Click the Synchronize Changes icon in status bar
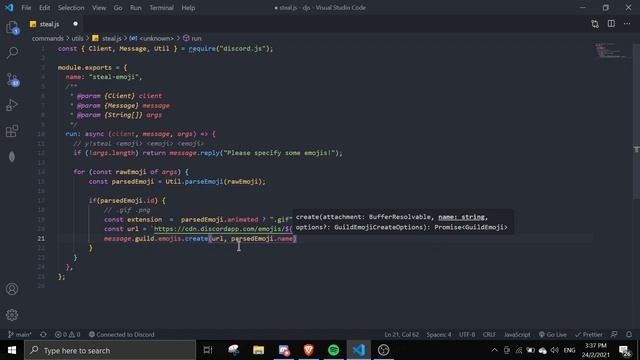 point(43,334)
